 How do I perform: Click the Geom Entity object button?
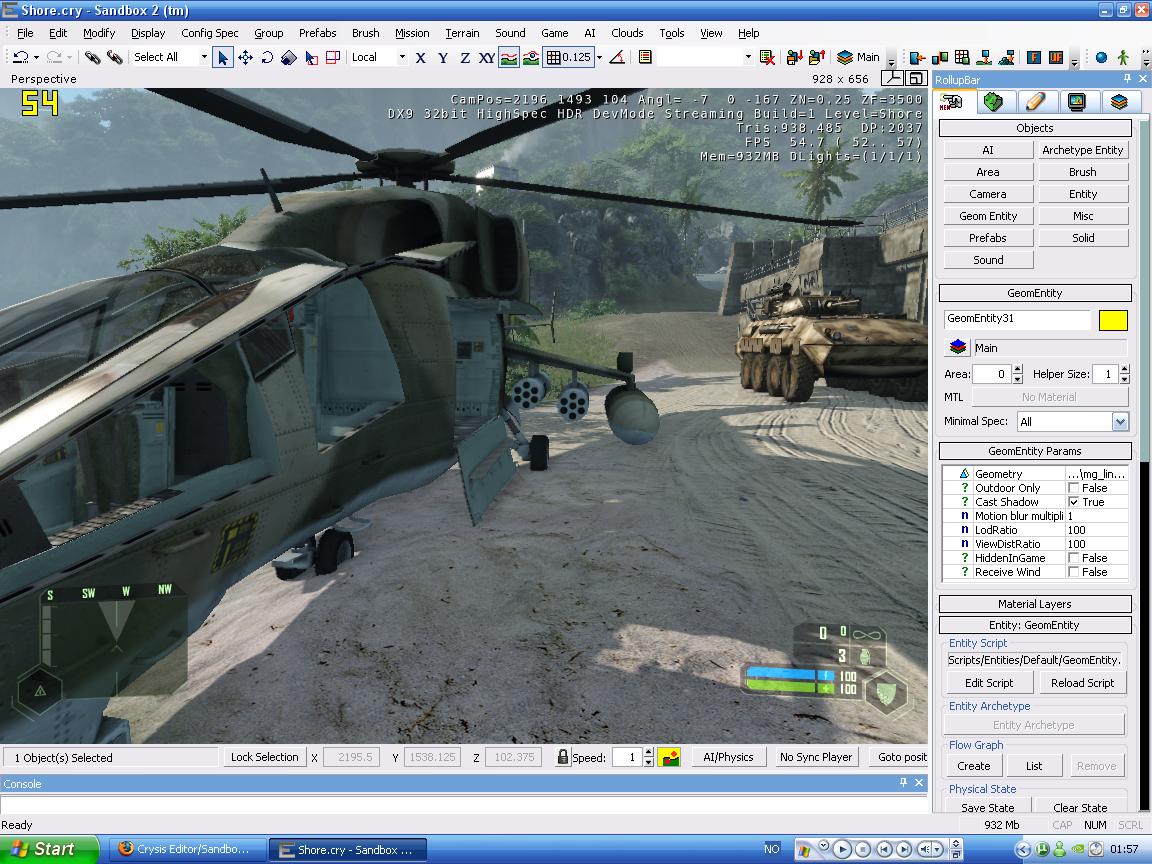[x=988, y=216]
